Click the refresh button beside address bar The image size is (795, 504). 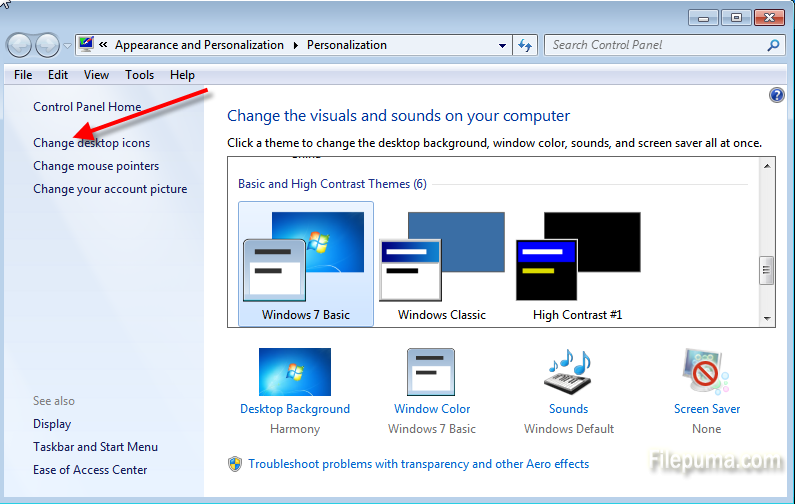(x=526, y=45)
